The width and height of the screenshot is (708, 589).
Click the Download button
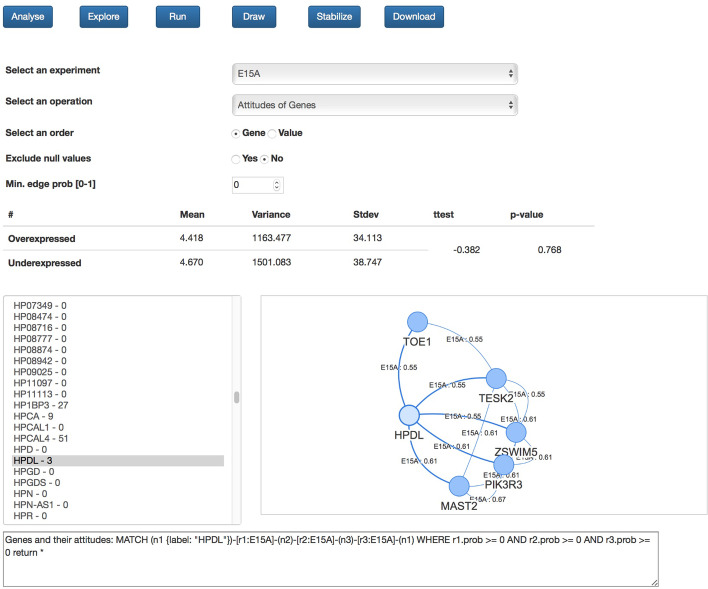point(413,17)
